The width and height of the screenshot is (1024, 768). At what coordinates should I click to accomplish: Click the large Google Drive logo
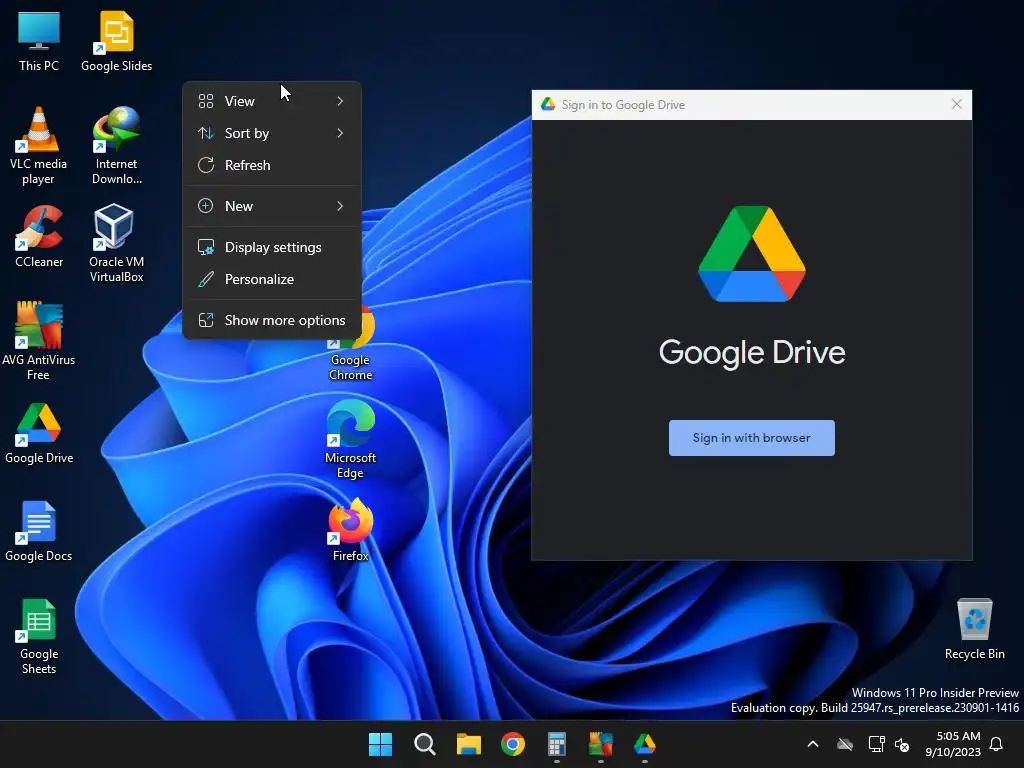click(752, 254)
